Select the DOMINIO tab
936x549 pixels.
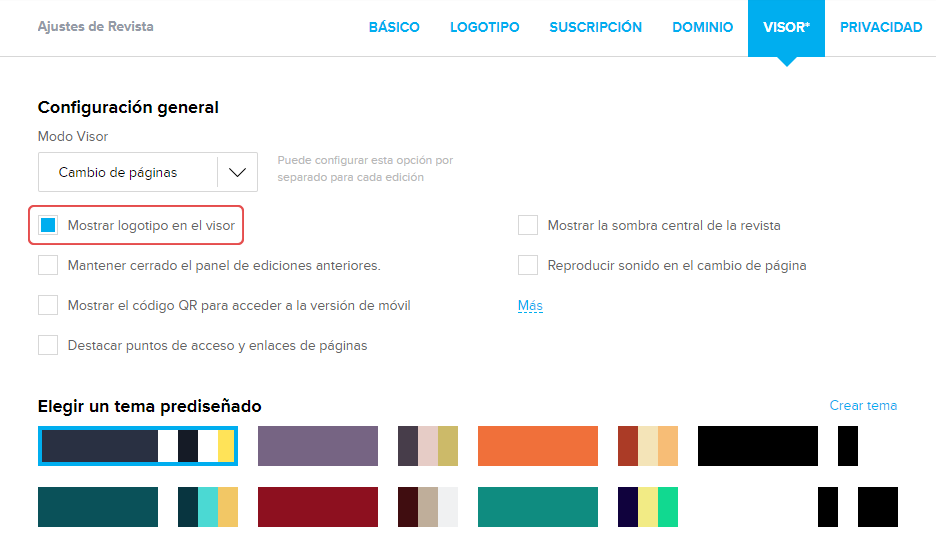[x=702, y=27]
